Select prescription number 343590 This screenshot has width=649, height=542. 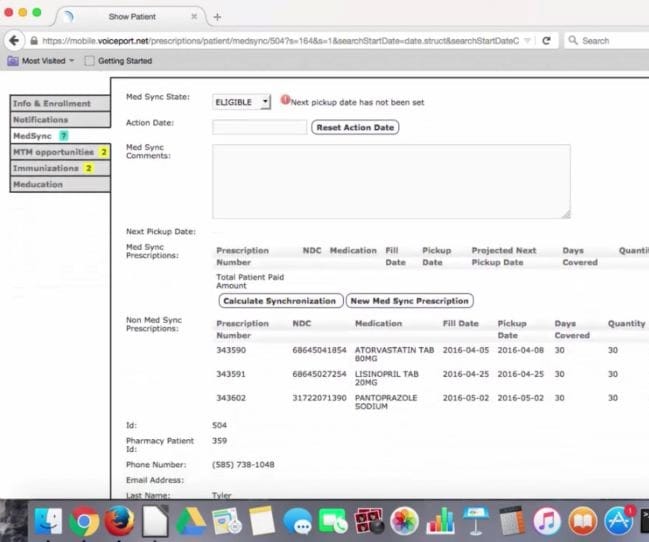point(231,350)
